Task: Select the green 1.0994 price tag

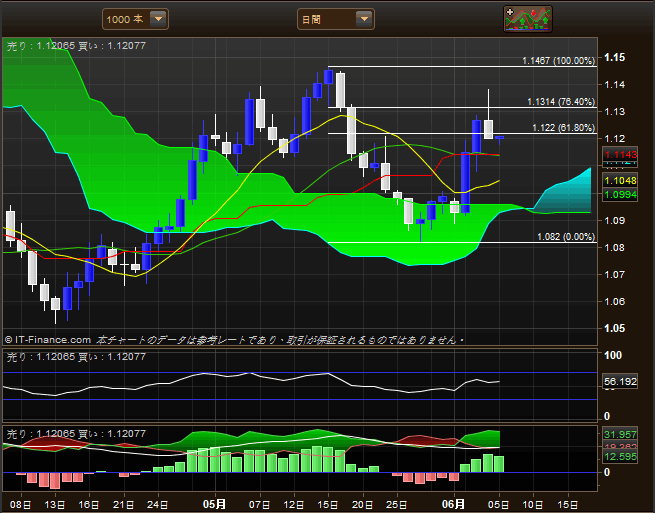Action: point(620,195)
